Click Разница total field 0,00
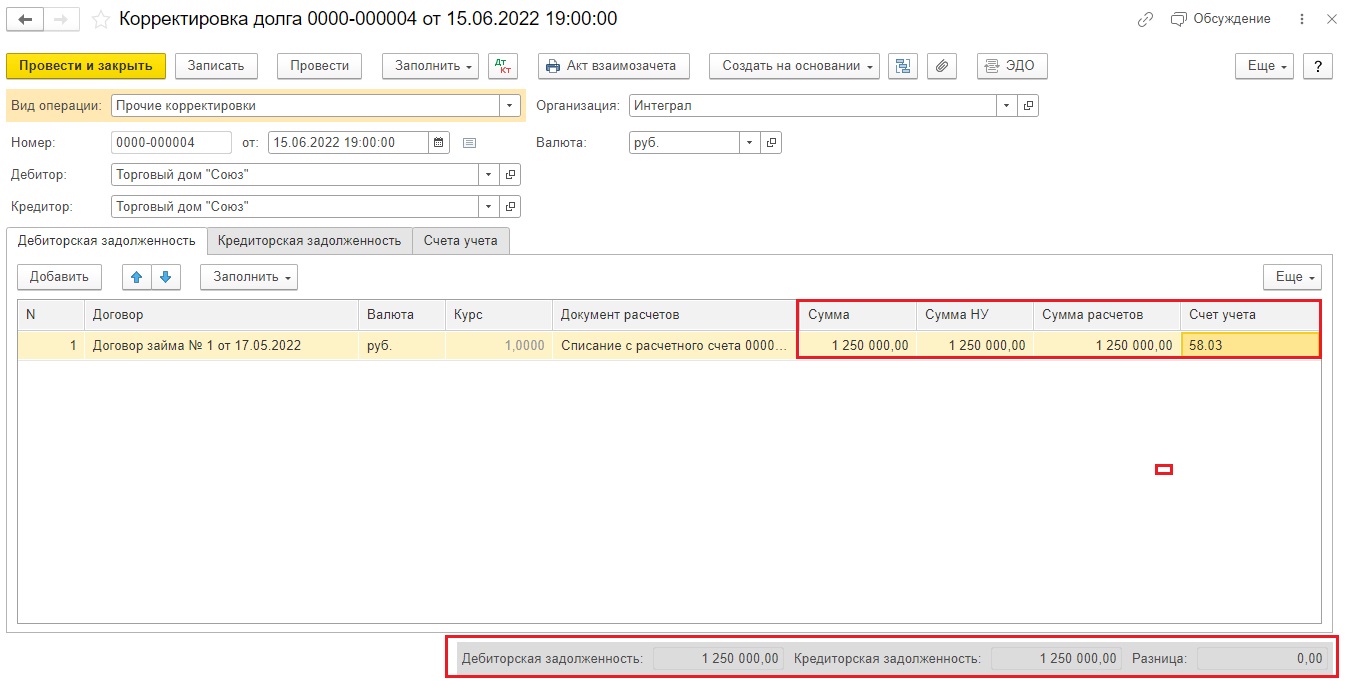Viewport: 1351px width, 681px height. tap(1261, 658)
